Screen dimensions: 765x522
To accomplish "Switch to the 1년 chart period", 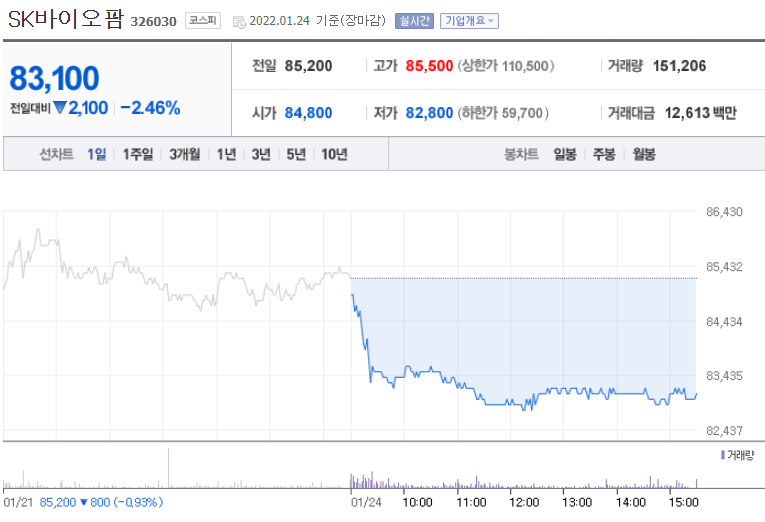I will (x=226, y=154).
